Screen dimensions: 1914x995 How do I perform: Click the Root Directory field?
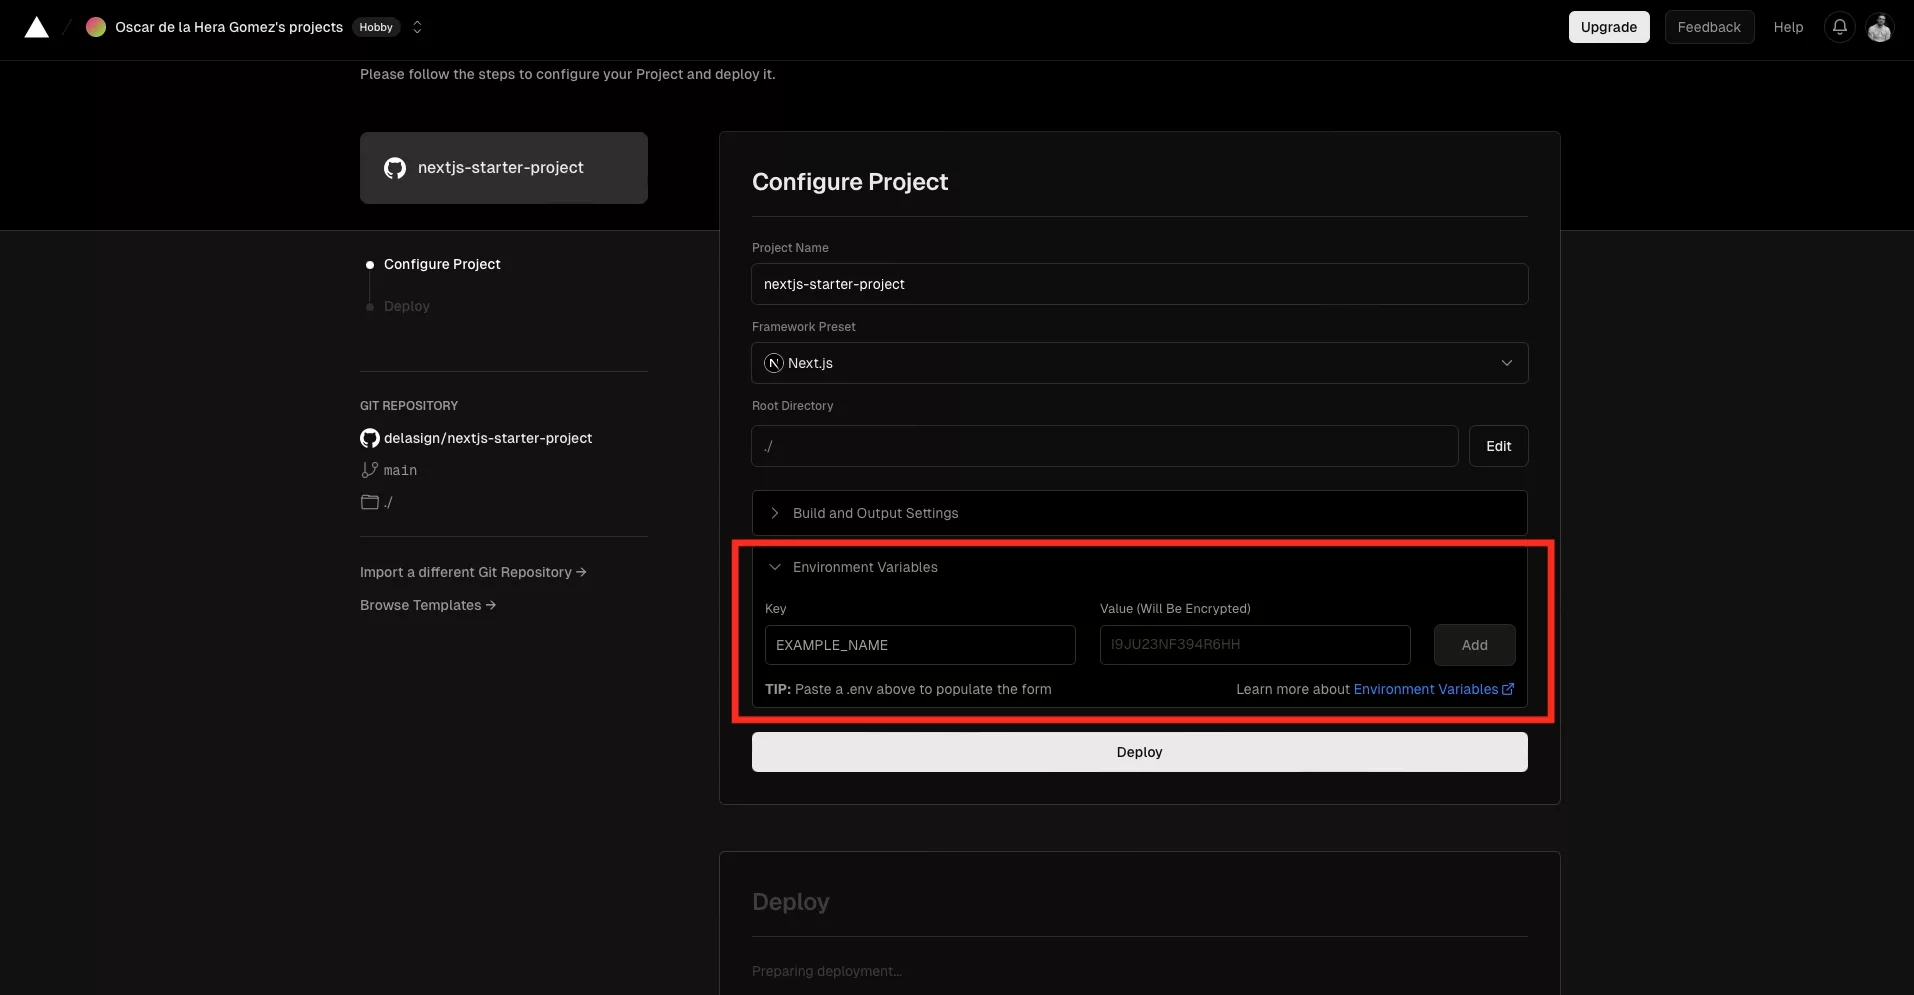pyautogui.click(x=1104, y=446)
